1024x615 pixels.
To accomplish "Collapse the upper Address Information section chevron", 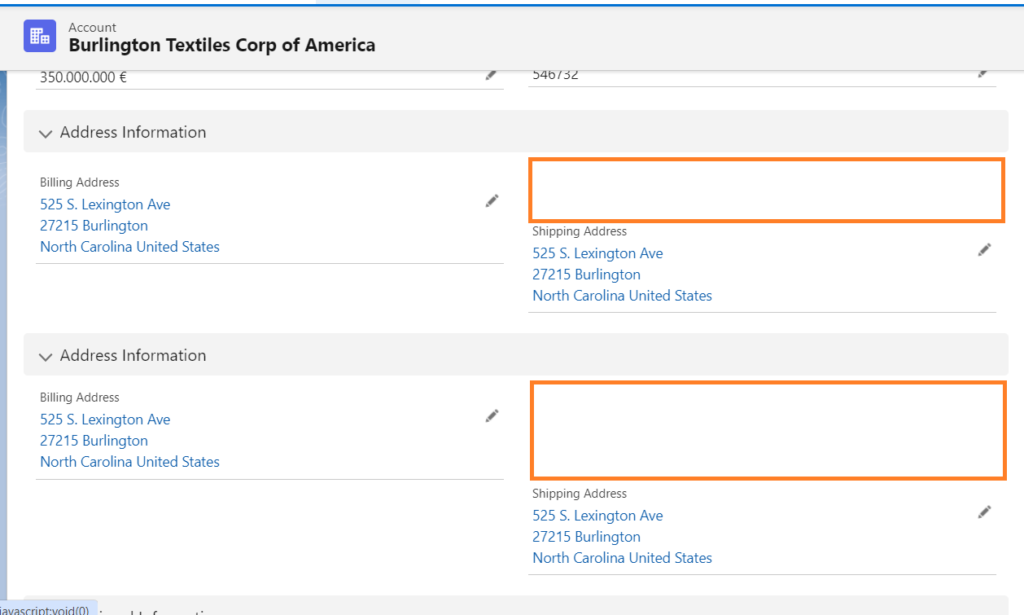I will click(x=45, y=133).
